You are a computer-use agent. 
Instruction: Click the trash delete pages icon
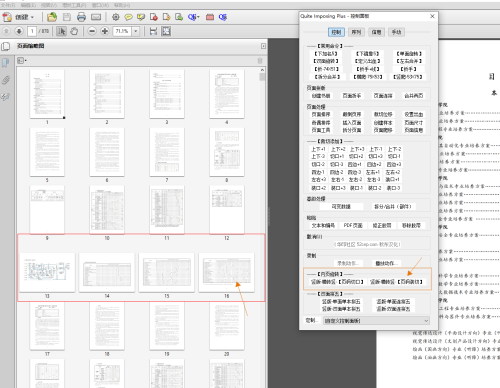tap(260, 60)
